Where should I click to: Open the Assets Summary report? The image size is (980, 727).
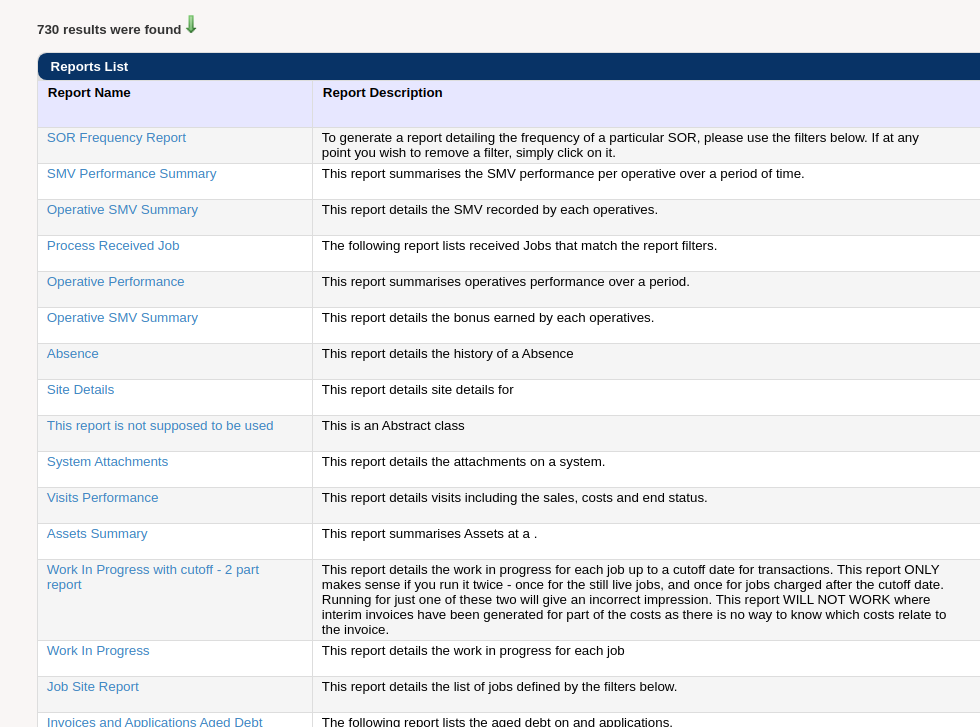[x=97, y=533]
